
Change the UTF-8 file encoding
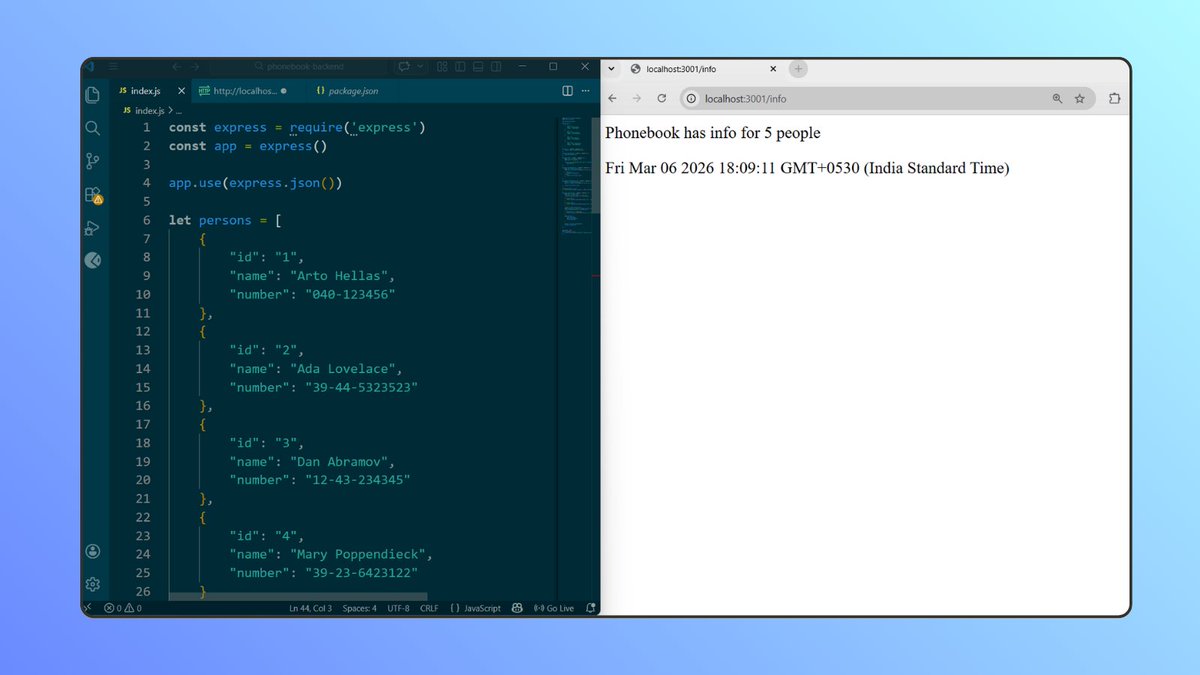pos(398,608)
